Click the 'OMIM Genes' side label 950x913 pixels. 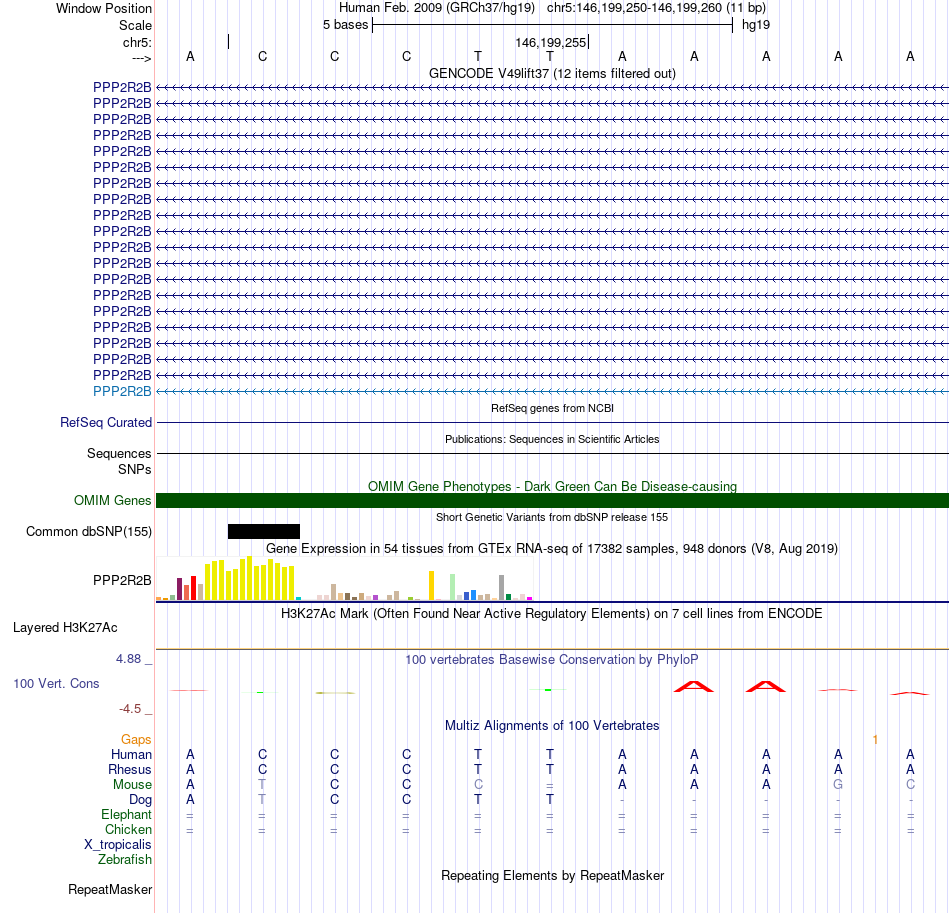pyautogui.click(x=112, y=500)
